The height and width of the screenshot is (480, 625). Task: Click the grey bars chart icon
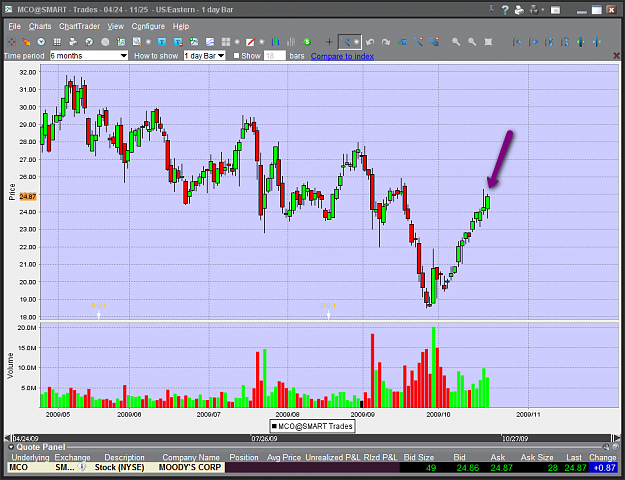(x=291, y=42)
